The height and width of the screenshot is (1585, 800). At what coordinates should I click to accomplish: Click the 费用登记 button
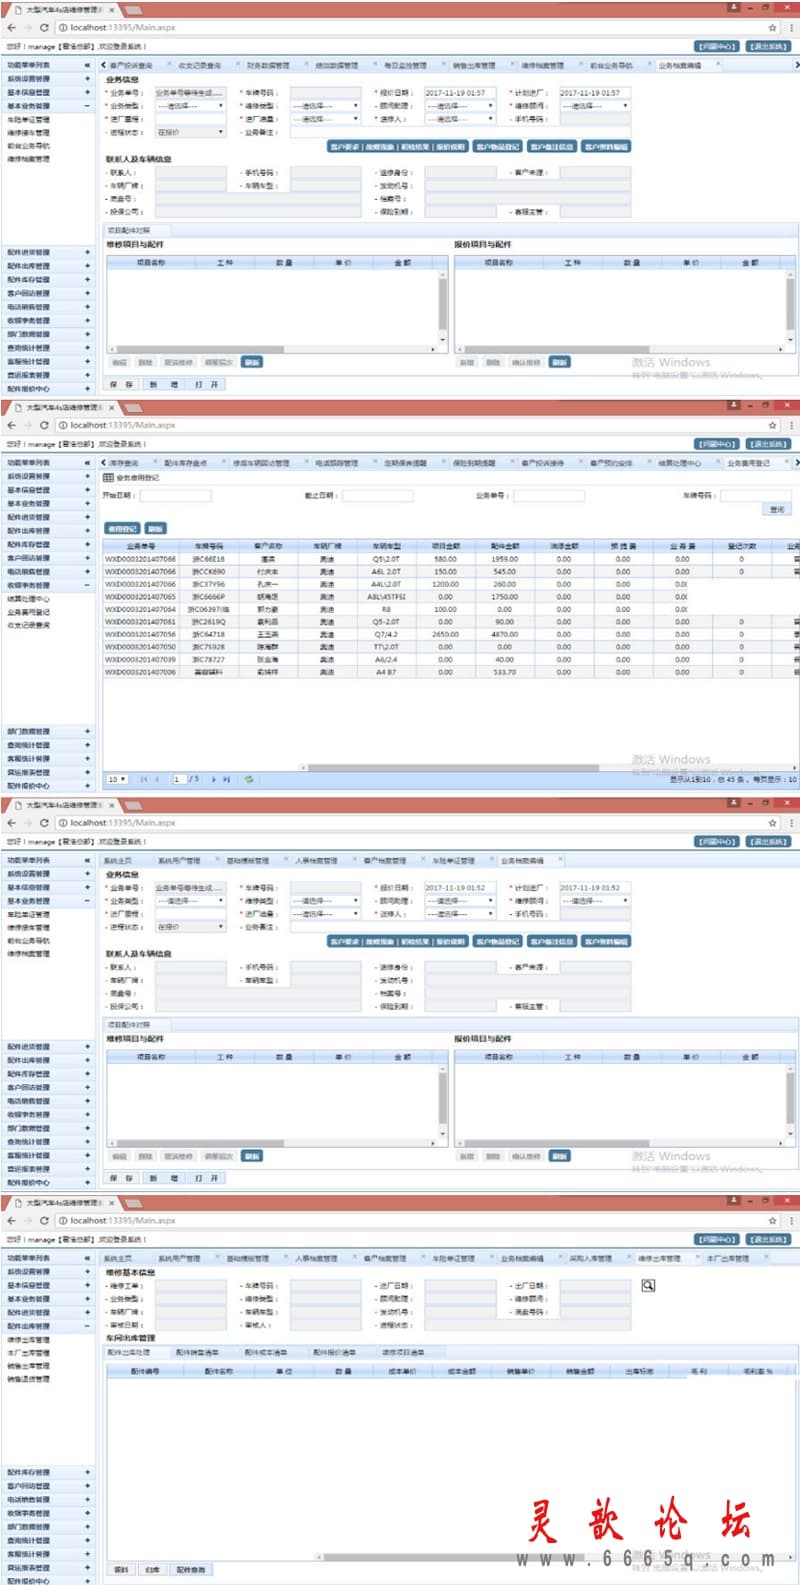pyautogui.click(x=122, y=528)
